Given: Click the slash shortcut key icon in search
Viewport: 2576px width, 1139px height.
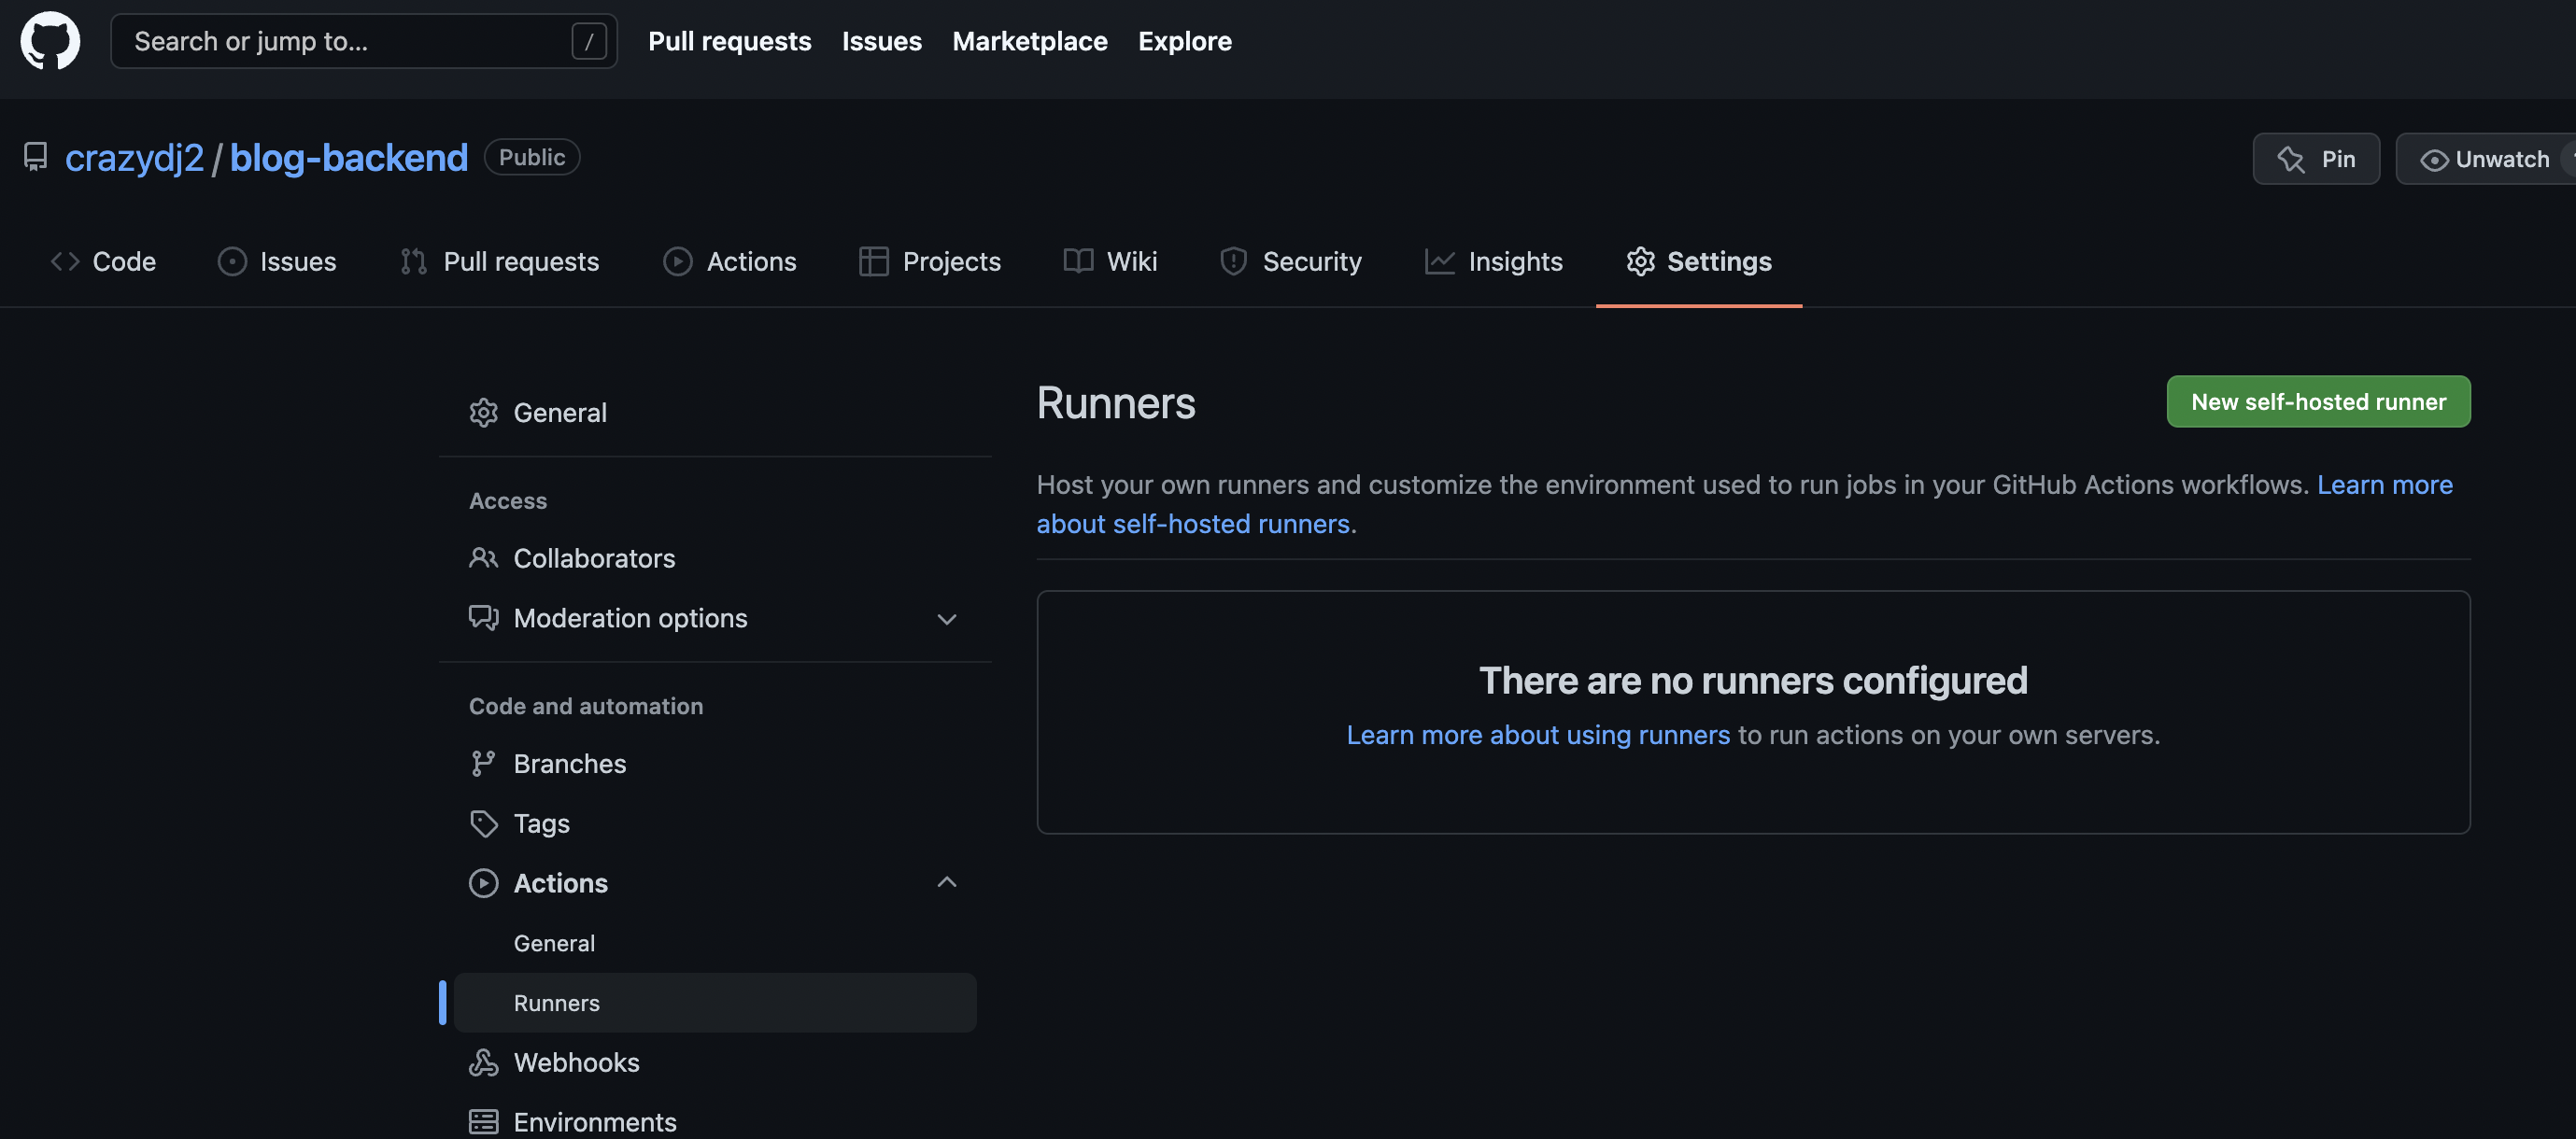Looking at the screenshot, I should pos(589,41).
